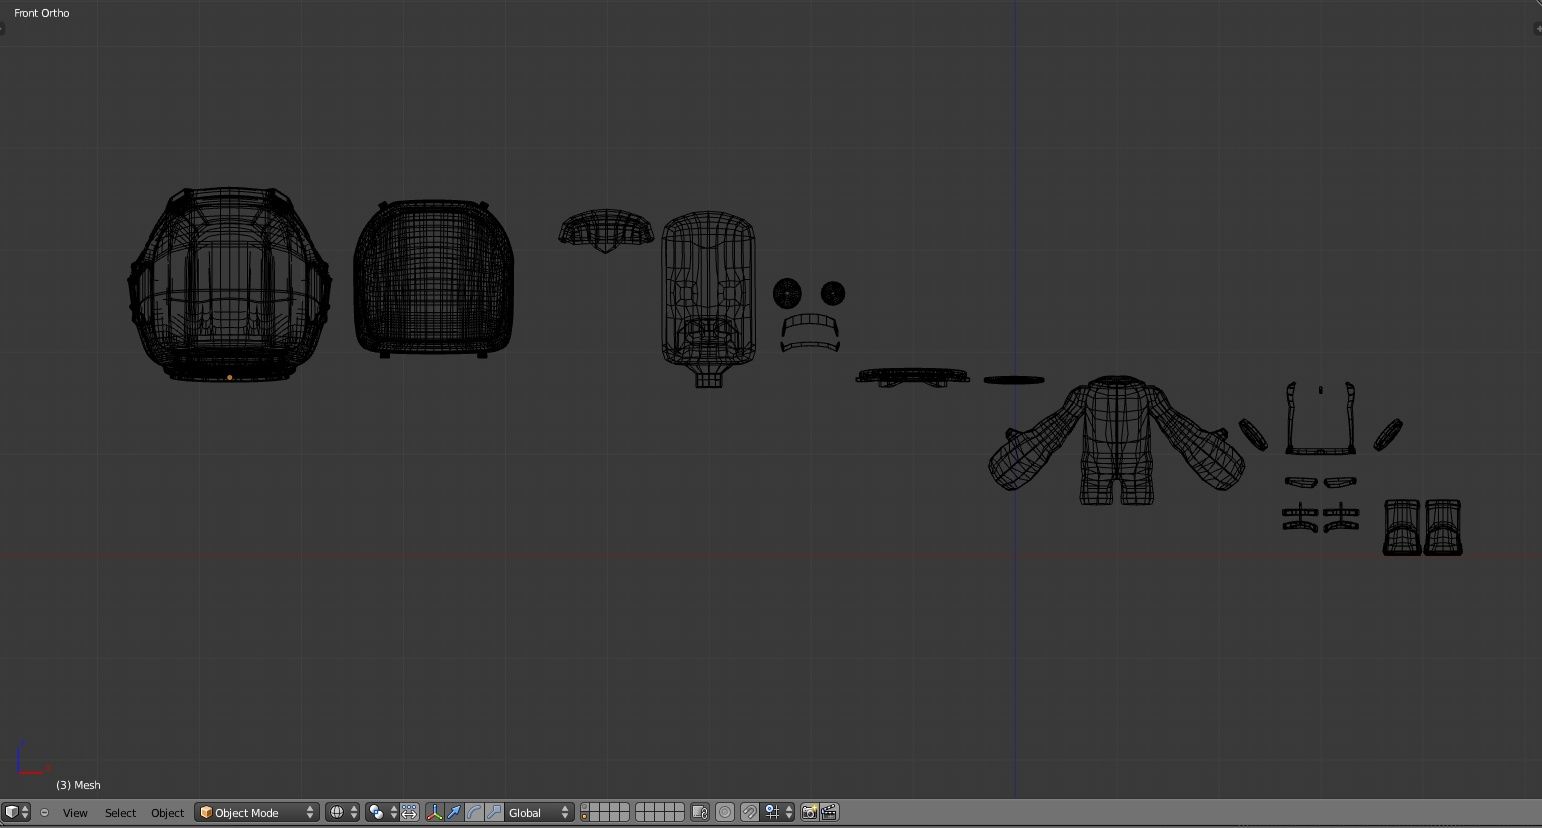Select the translate manipulator arrow icon
This screenshot has width=1542, height=828.
click(454, 812)
